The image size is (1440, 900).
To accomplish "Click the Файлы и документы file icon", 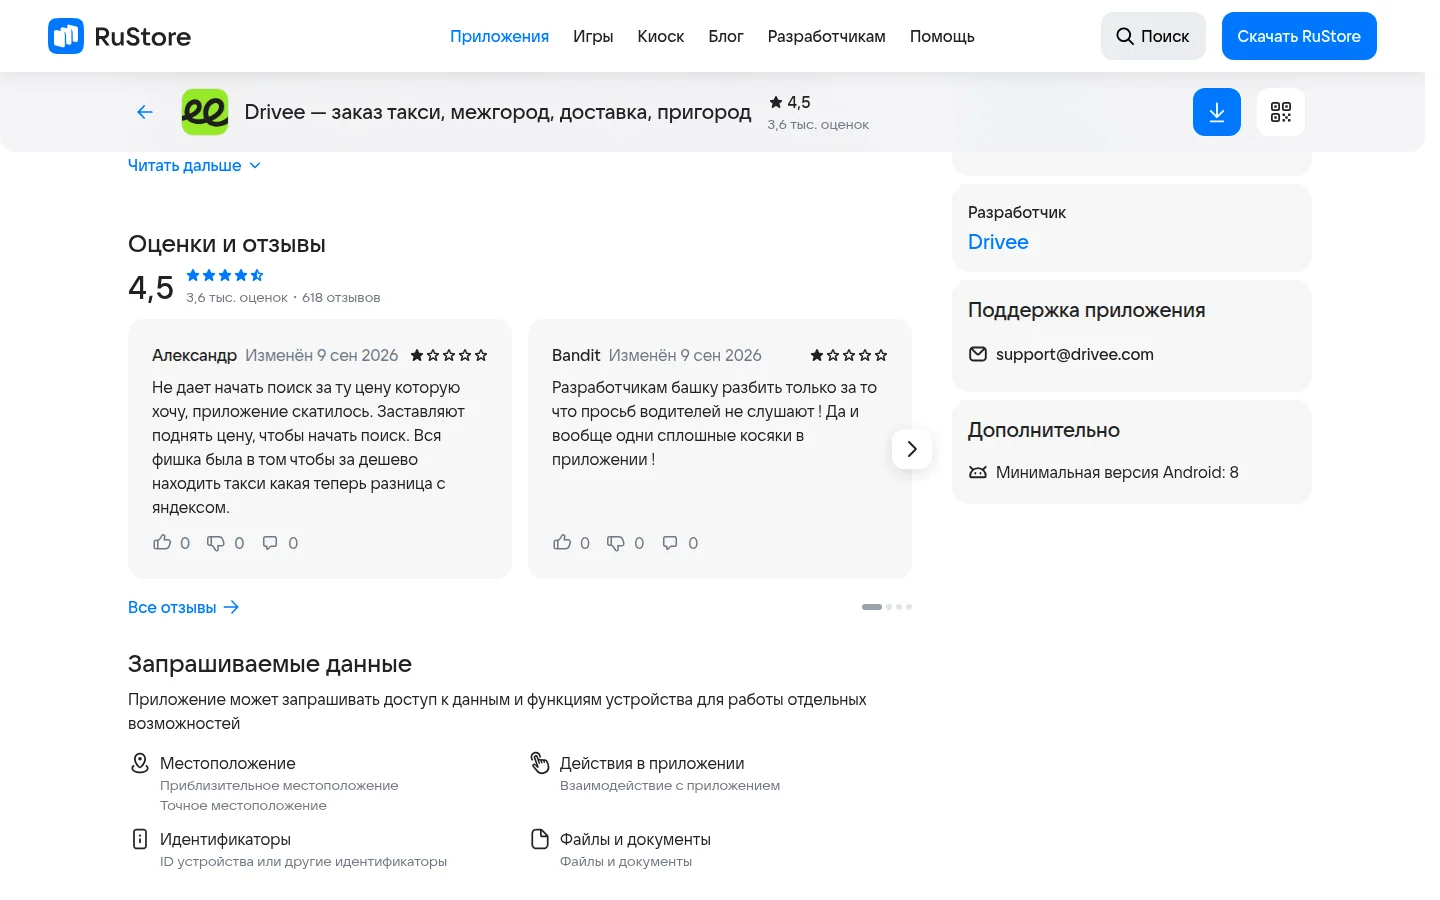I will point(540,839).
